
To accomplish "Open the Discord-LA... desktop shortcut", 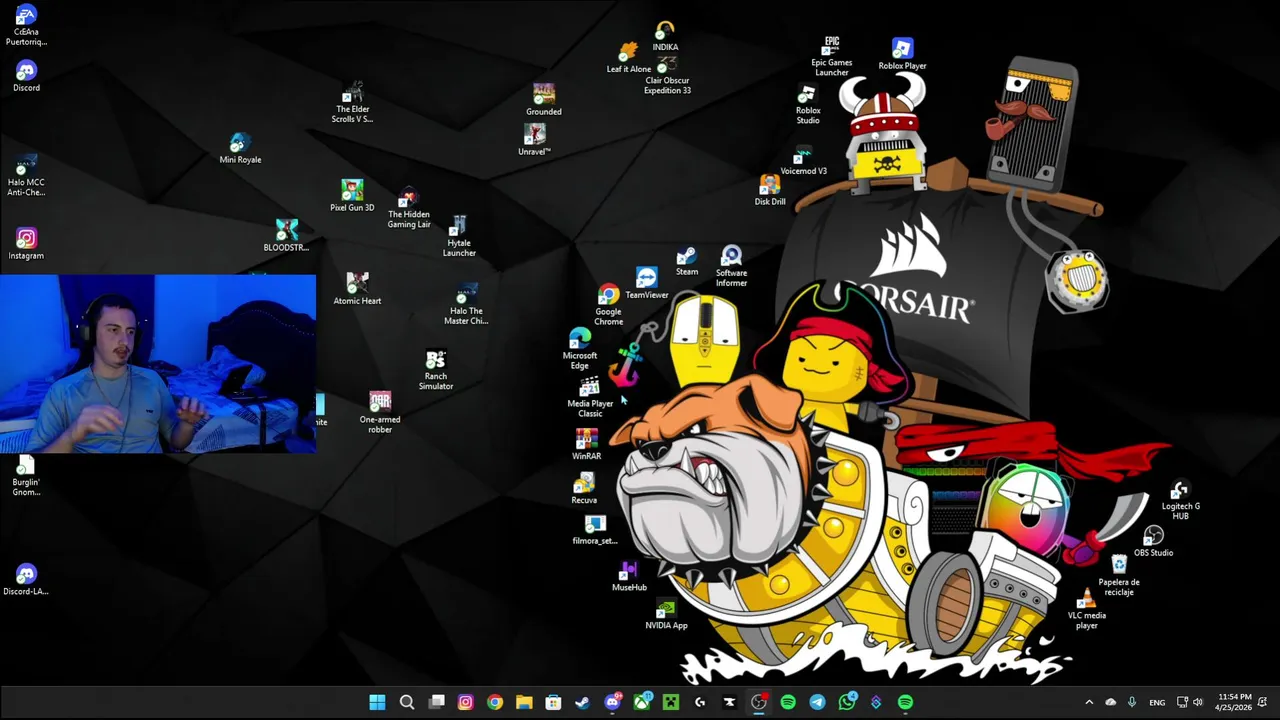I will coord(26,579).
